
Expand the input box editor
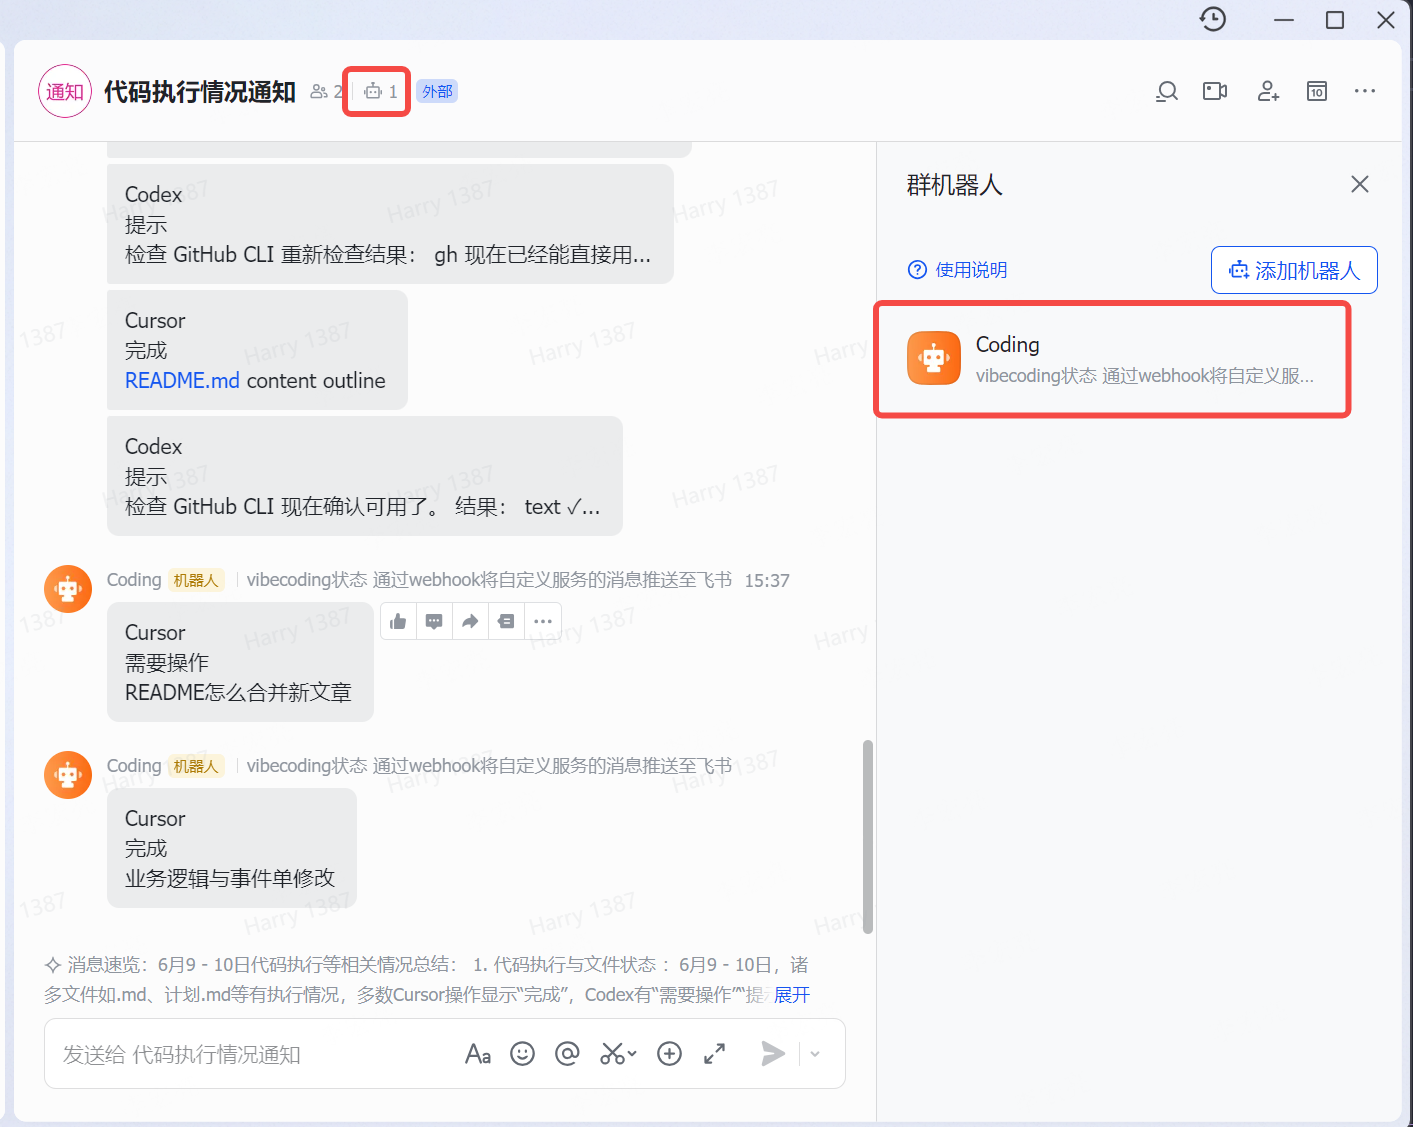click(x=714, y=1054)
